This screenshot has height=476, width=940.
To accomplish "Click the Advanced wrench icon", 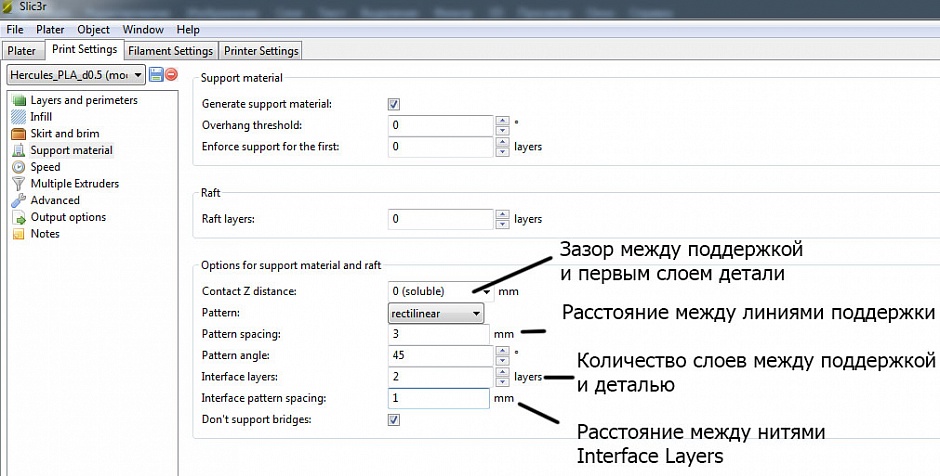I will (19, 201).
